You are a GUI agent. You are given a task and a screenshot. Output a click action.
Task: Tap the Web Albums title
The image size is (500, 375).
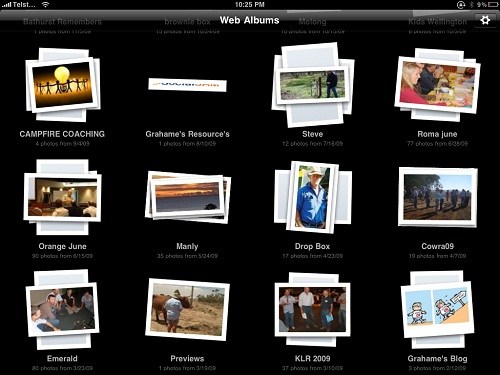249,20
